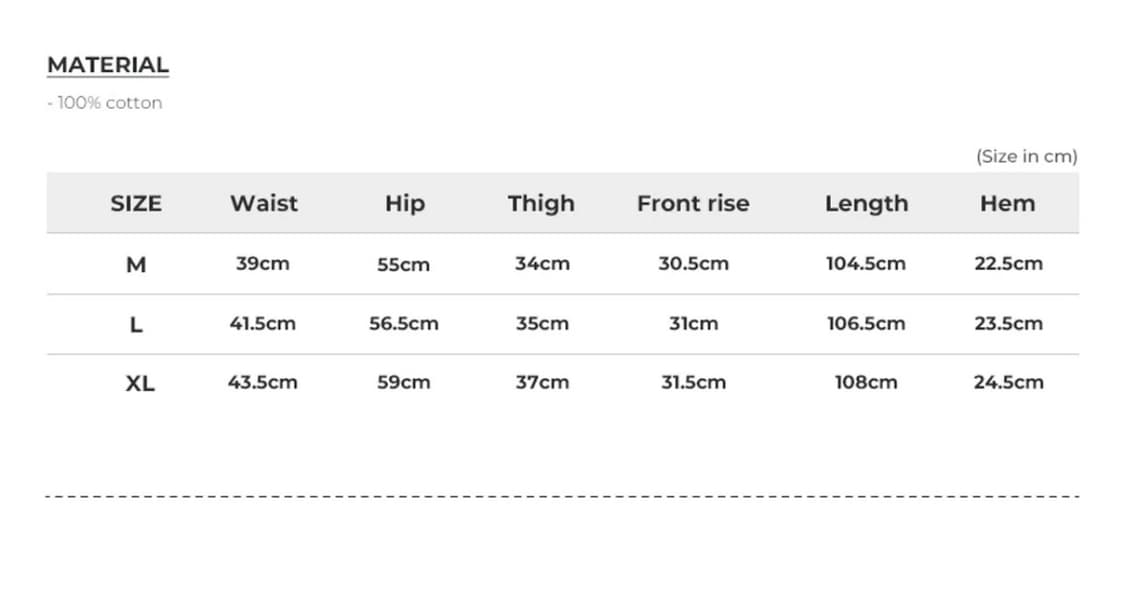This screenshot has height=612, width=1125.
Task: Click the Hip column header
Action: click(404, 204)
